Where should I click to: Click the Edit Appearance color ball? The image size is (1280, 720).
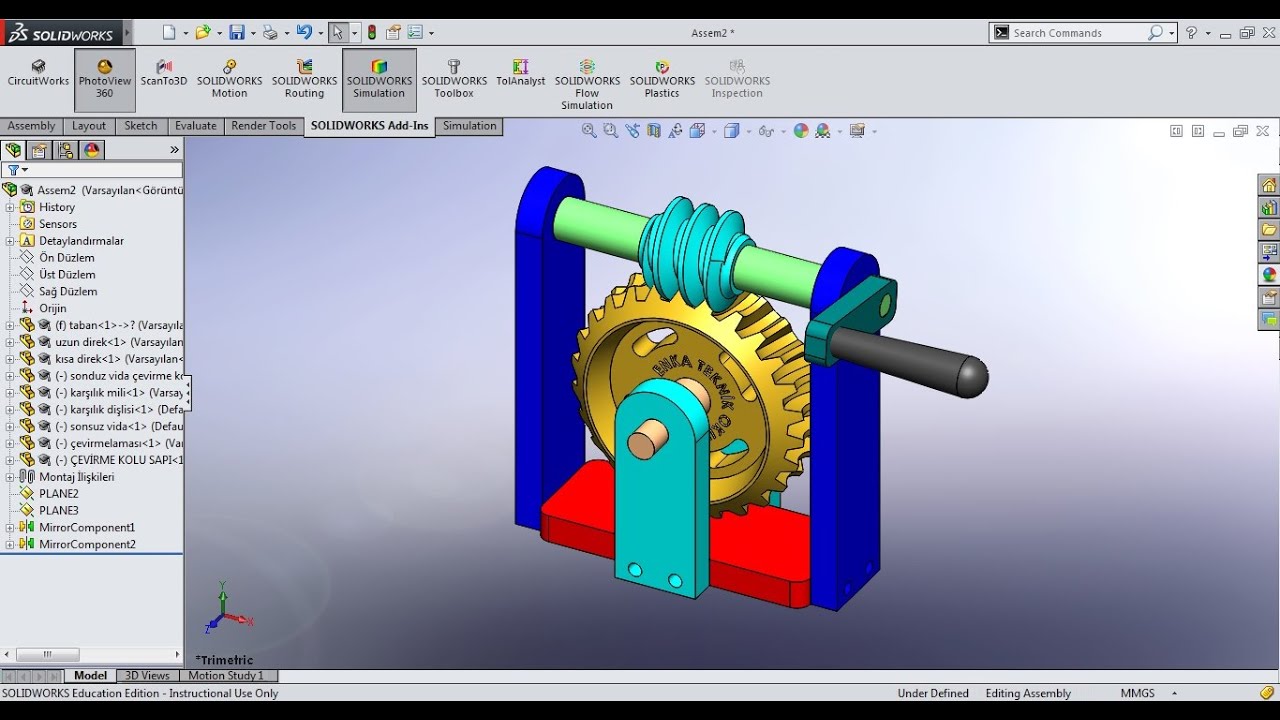[x=801, y=131]
